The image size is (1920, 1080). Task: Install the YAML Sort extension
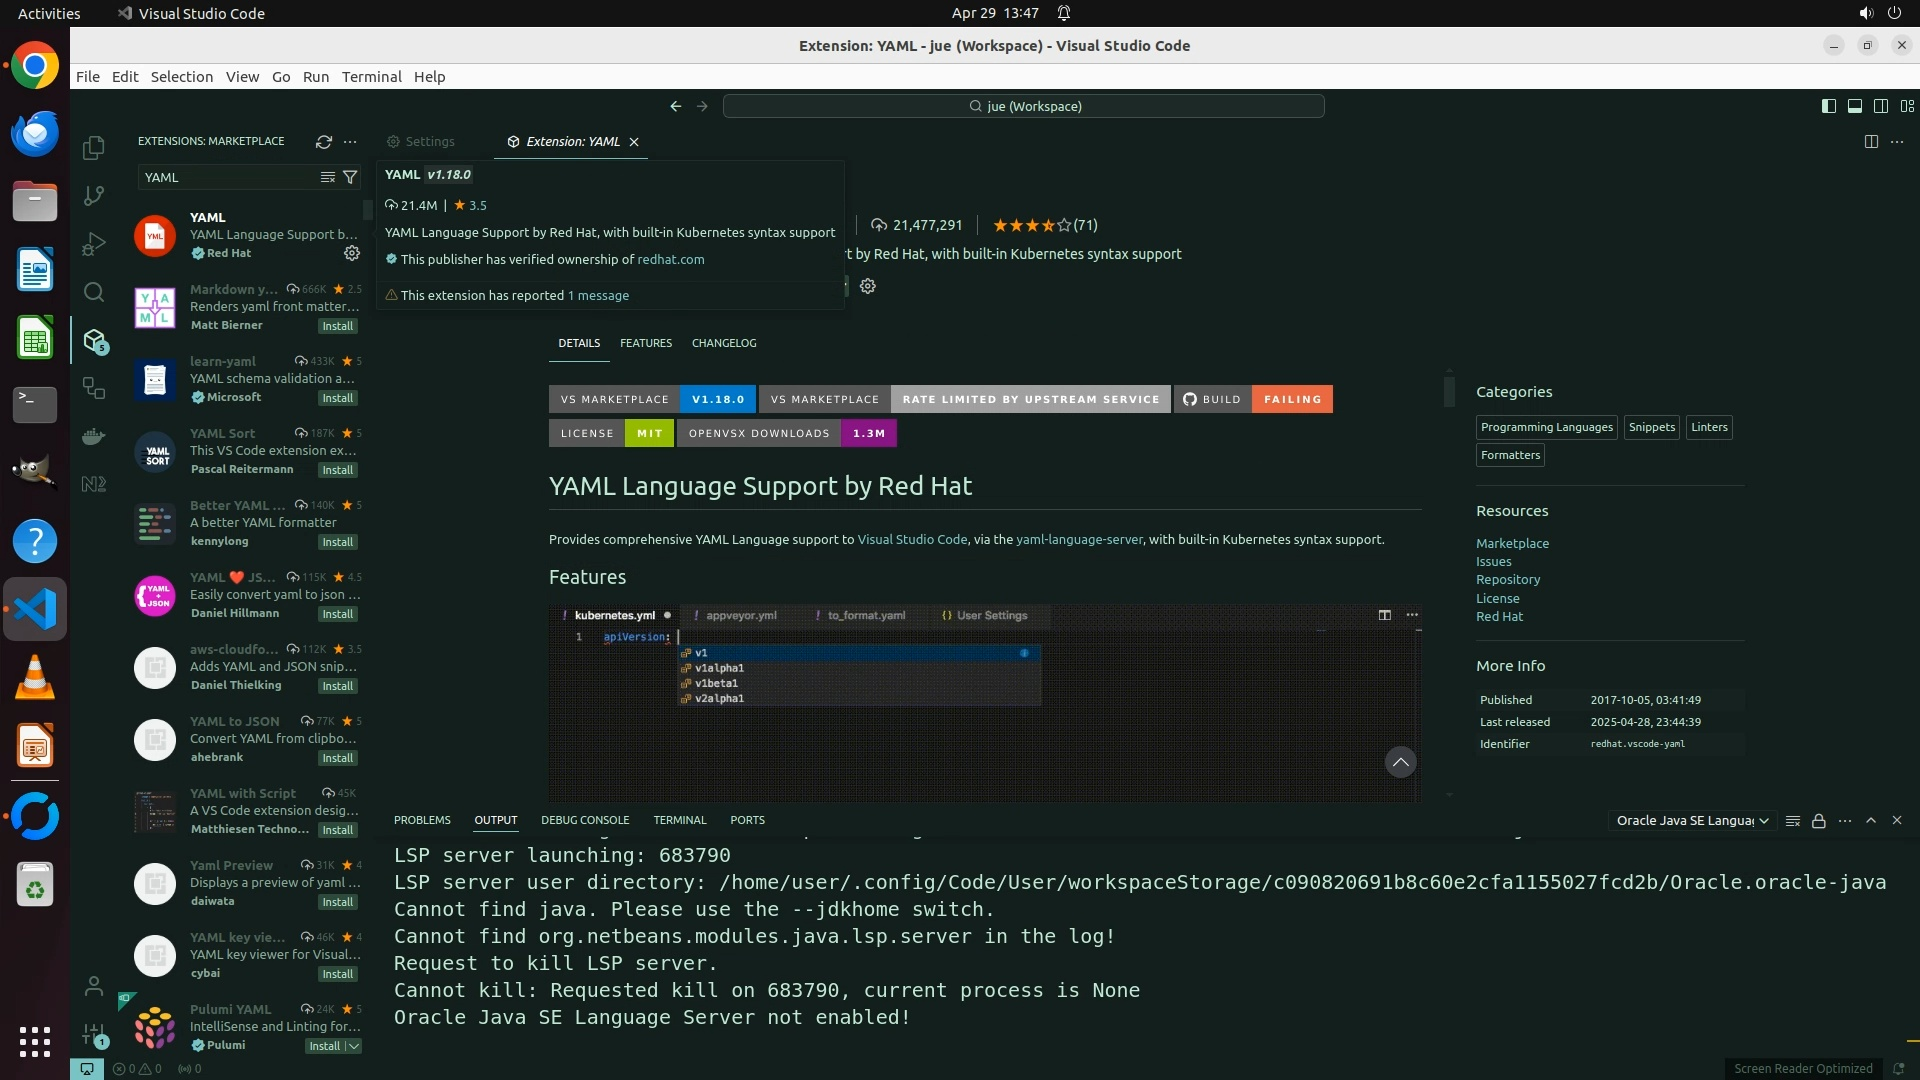(x=337, y=470)
